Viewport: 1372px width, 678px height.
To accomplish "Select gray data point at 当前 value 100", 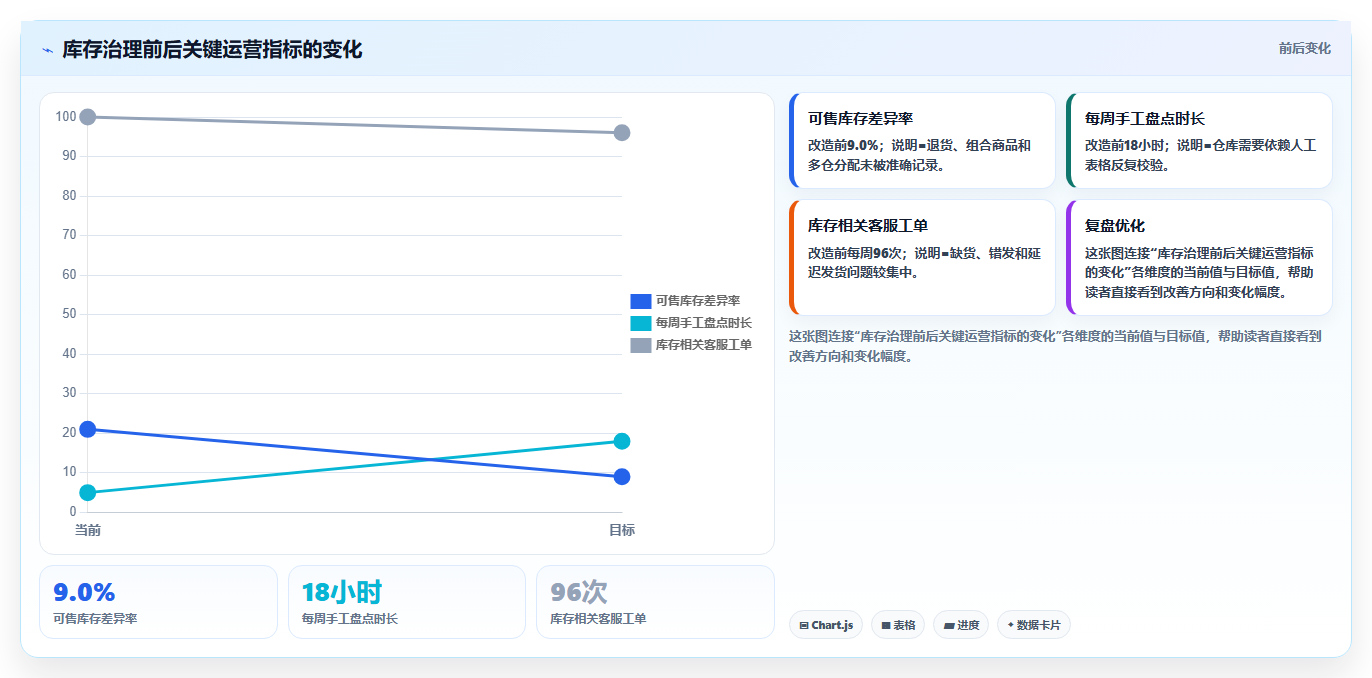I will coord(88,117).
